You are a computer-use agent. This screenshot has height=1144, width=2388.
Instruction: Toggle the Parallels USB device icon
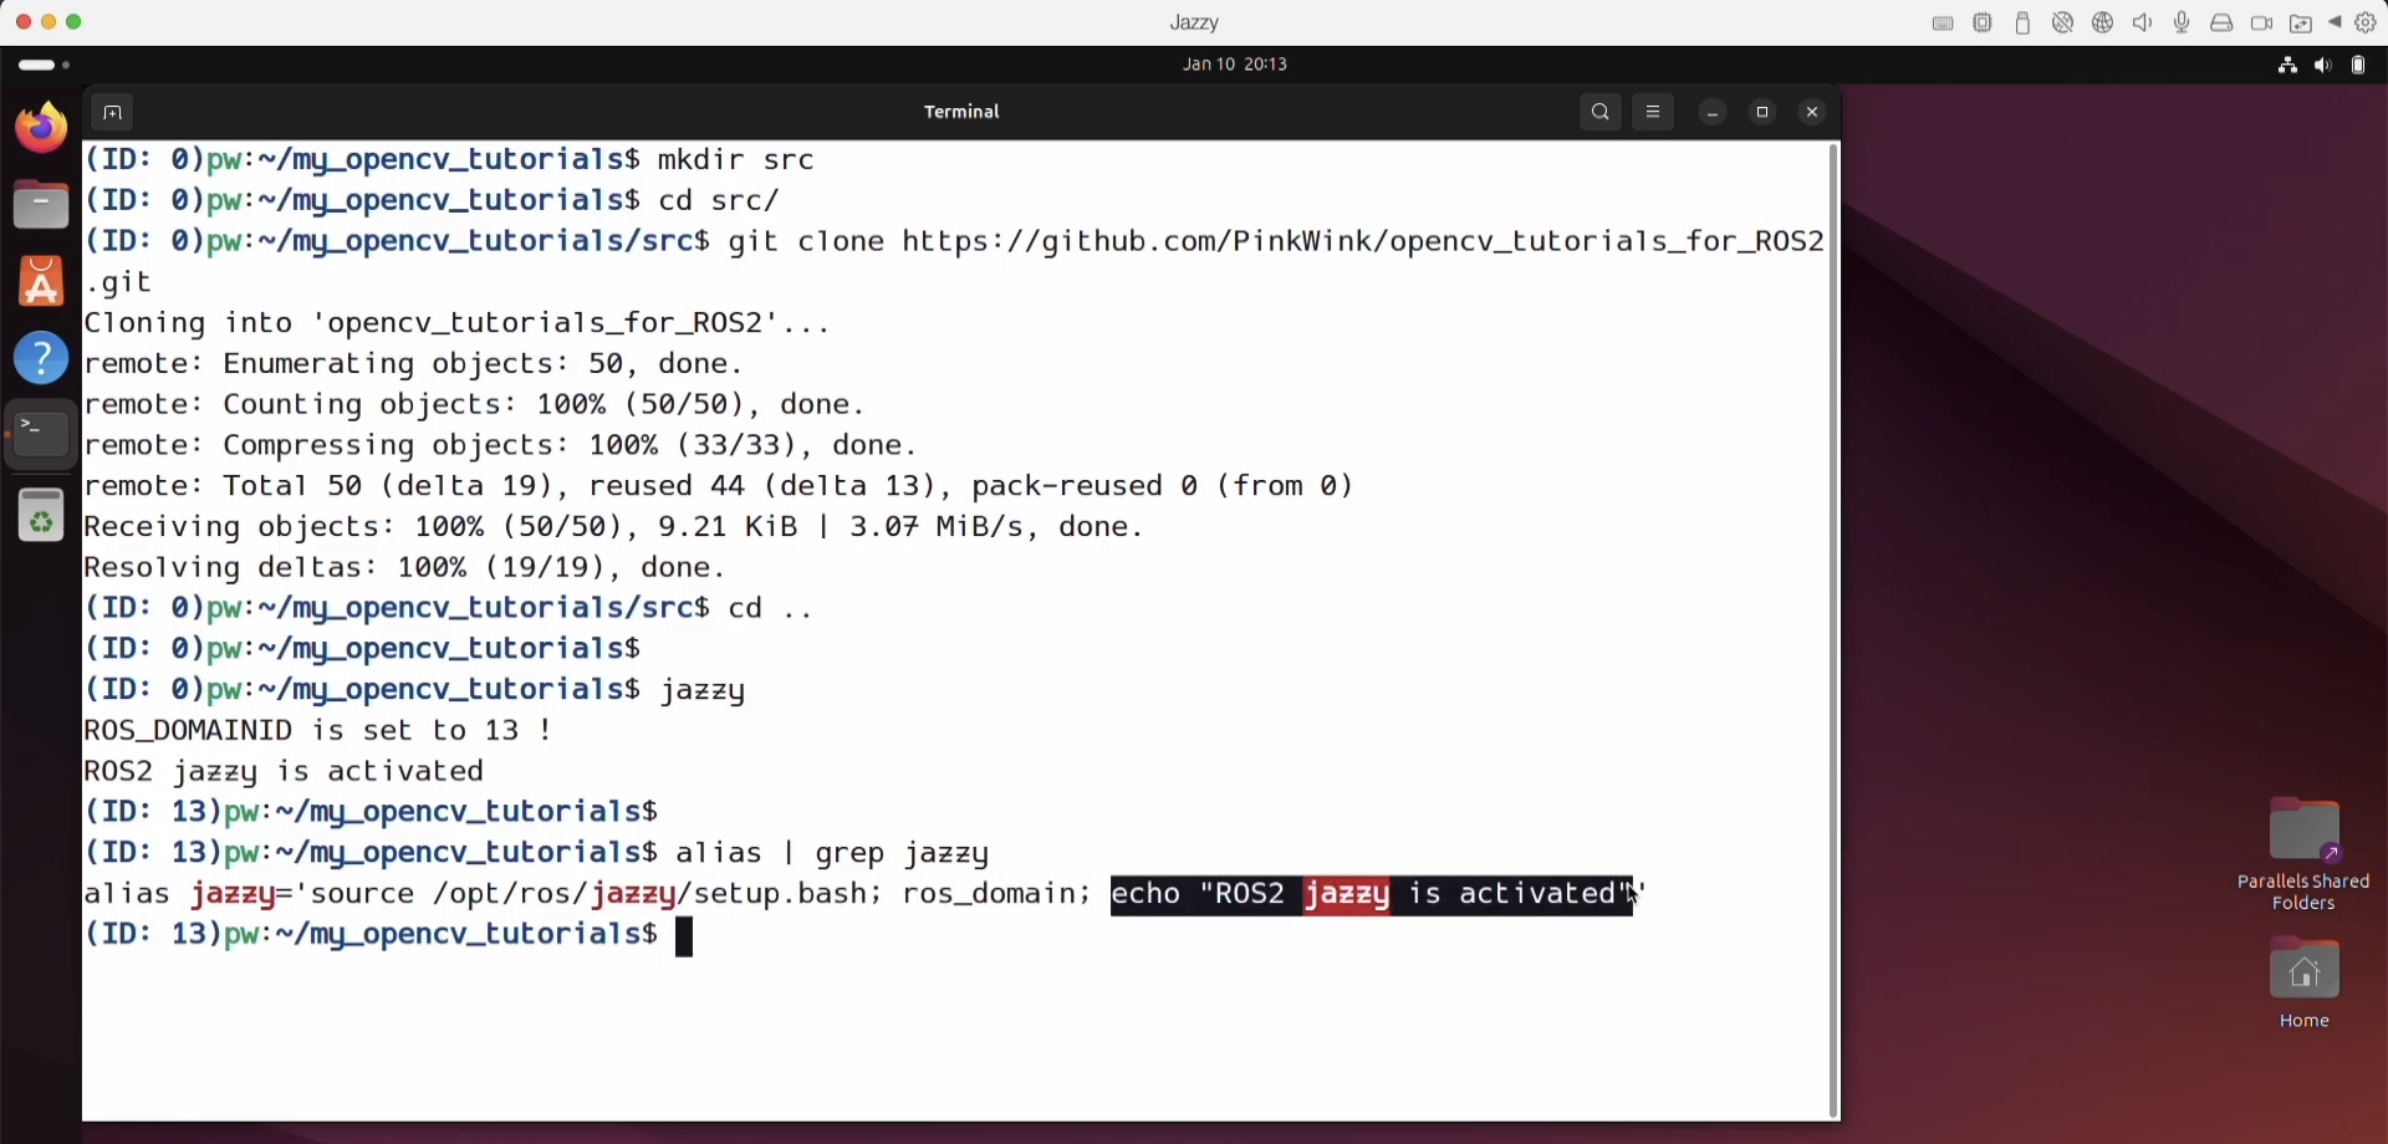pos(2022,22)
